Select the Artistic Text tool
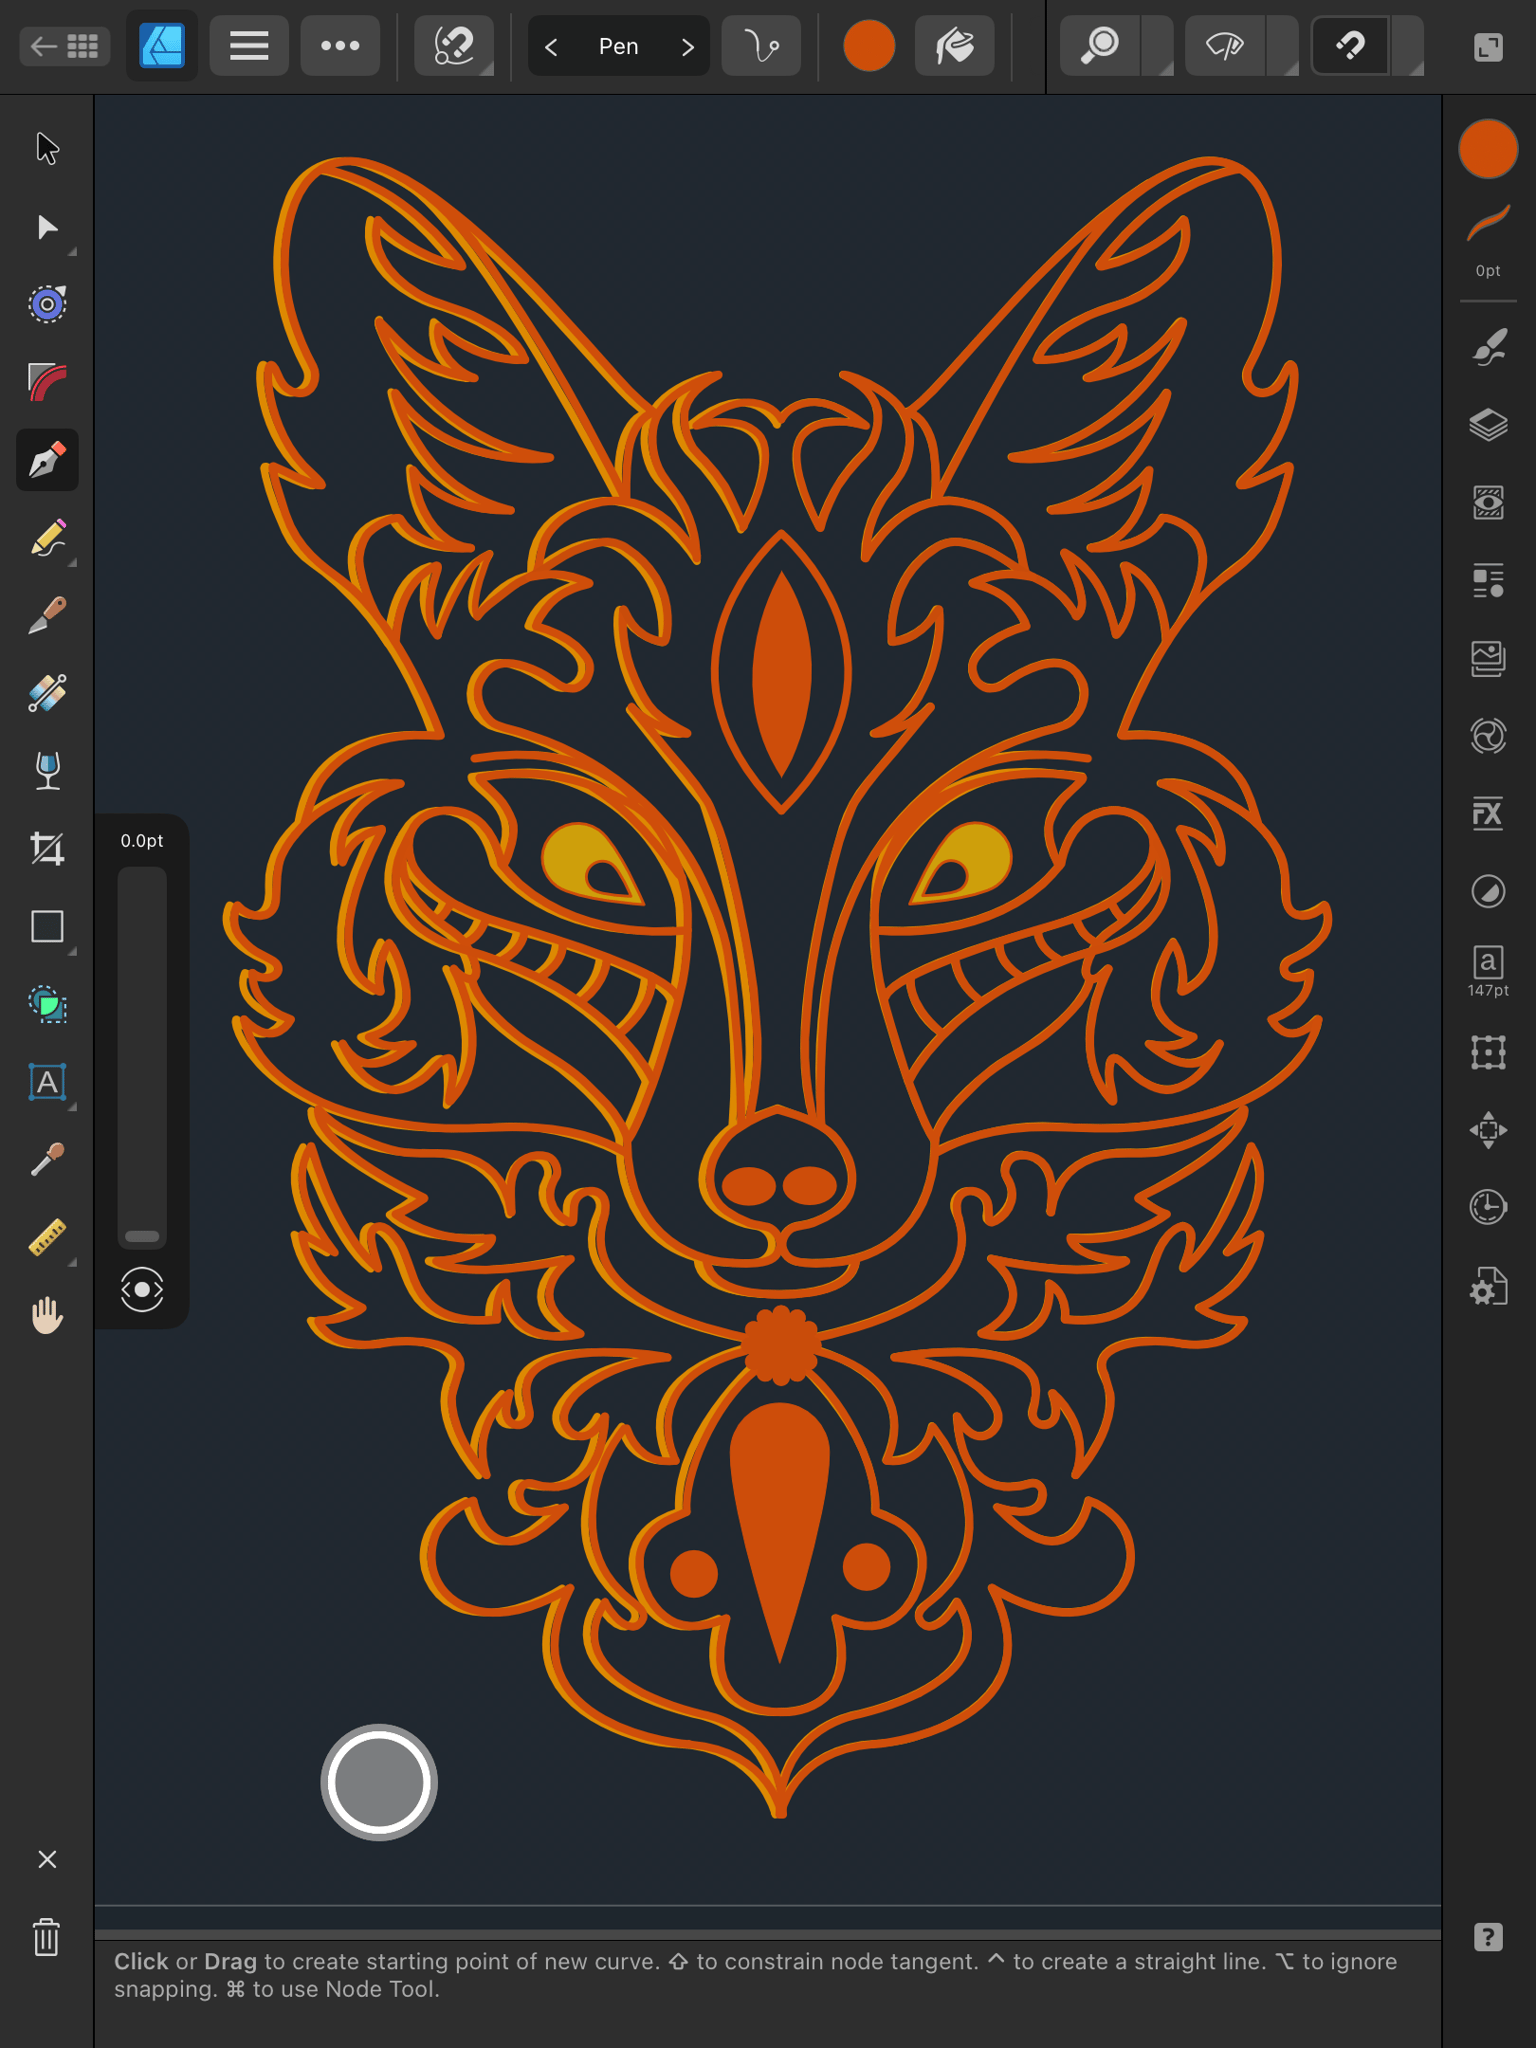 click(x=47, y=1082)
